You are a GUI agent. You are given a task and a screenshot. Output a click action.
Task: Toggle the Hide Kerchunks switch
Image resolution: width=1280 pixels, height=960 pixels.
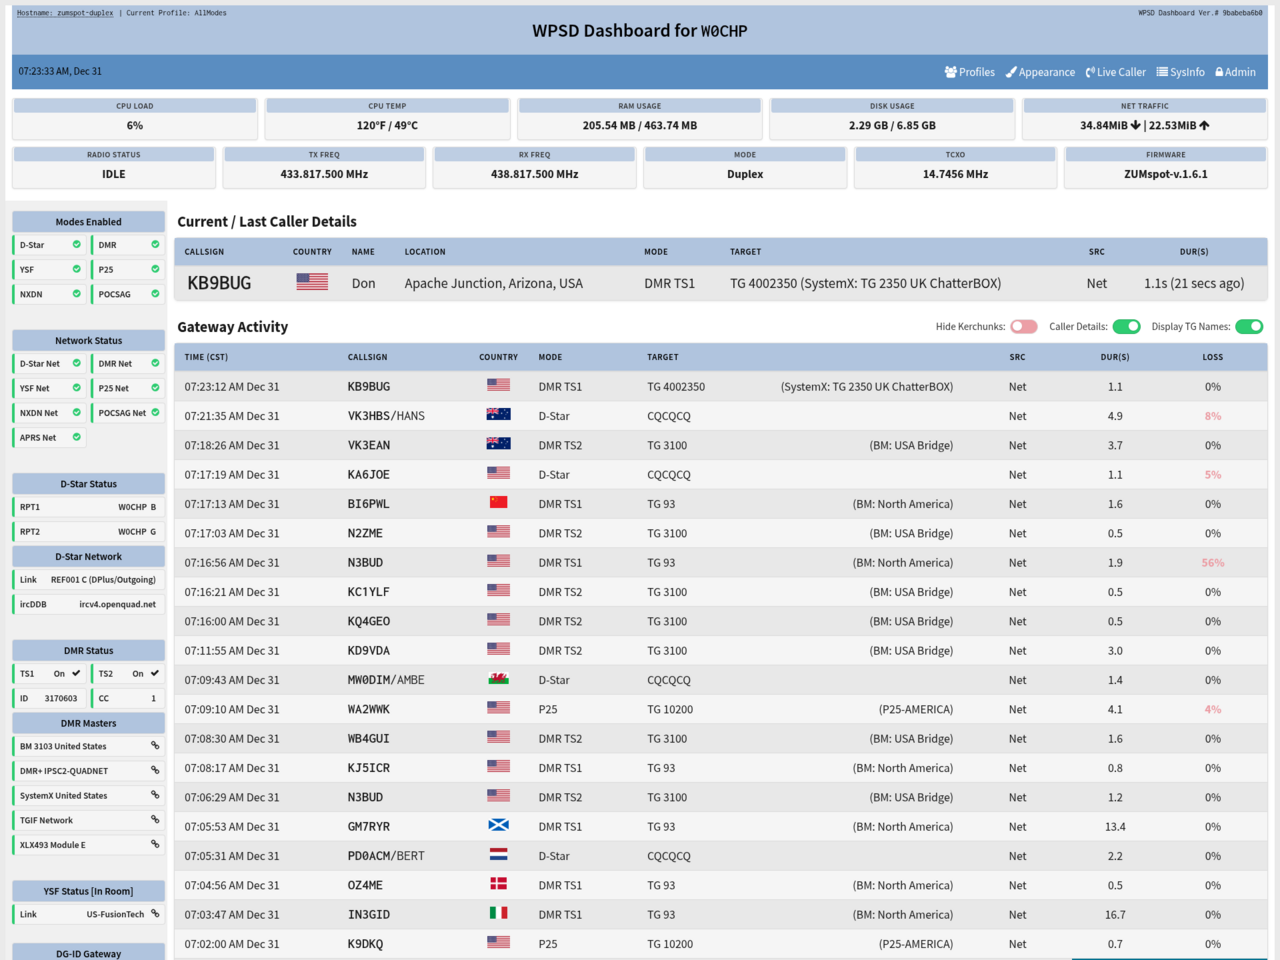click(x=1023, y=327)
